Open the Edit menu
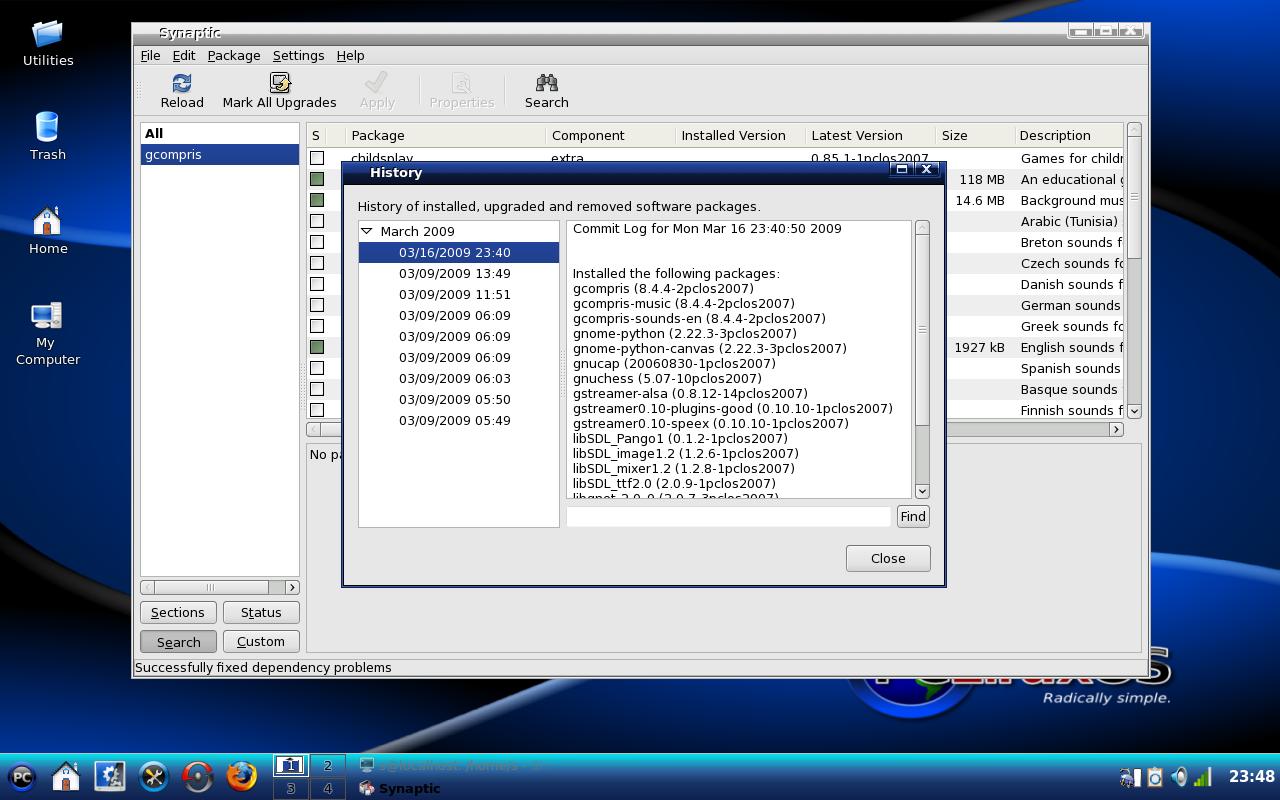The image size is (1280, 800). (184, 55)
